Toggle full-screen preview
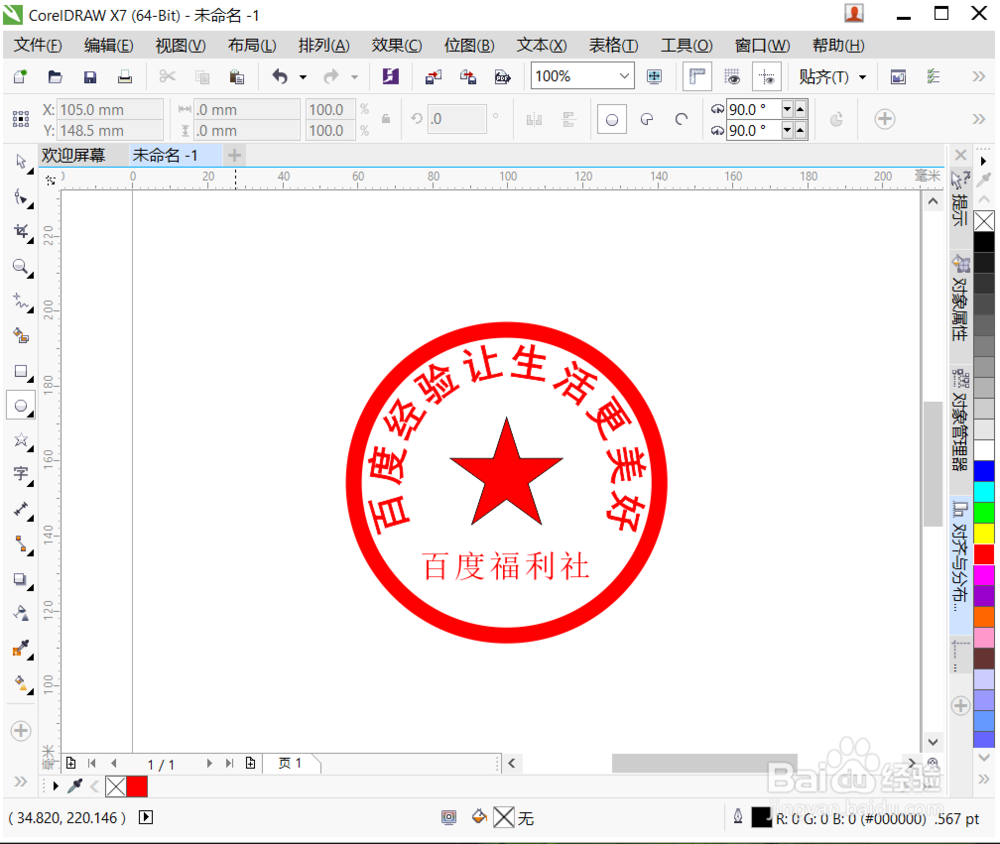 tap(654, 77)
